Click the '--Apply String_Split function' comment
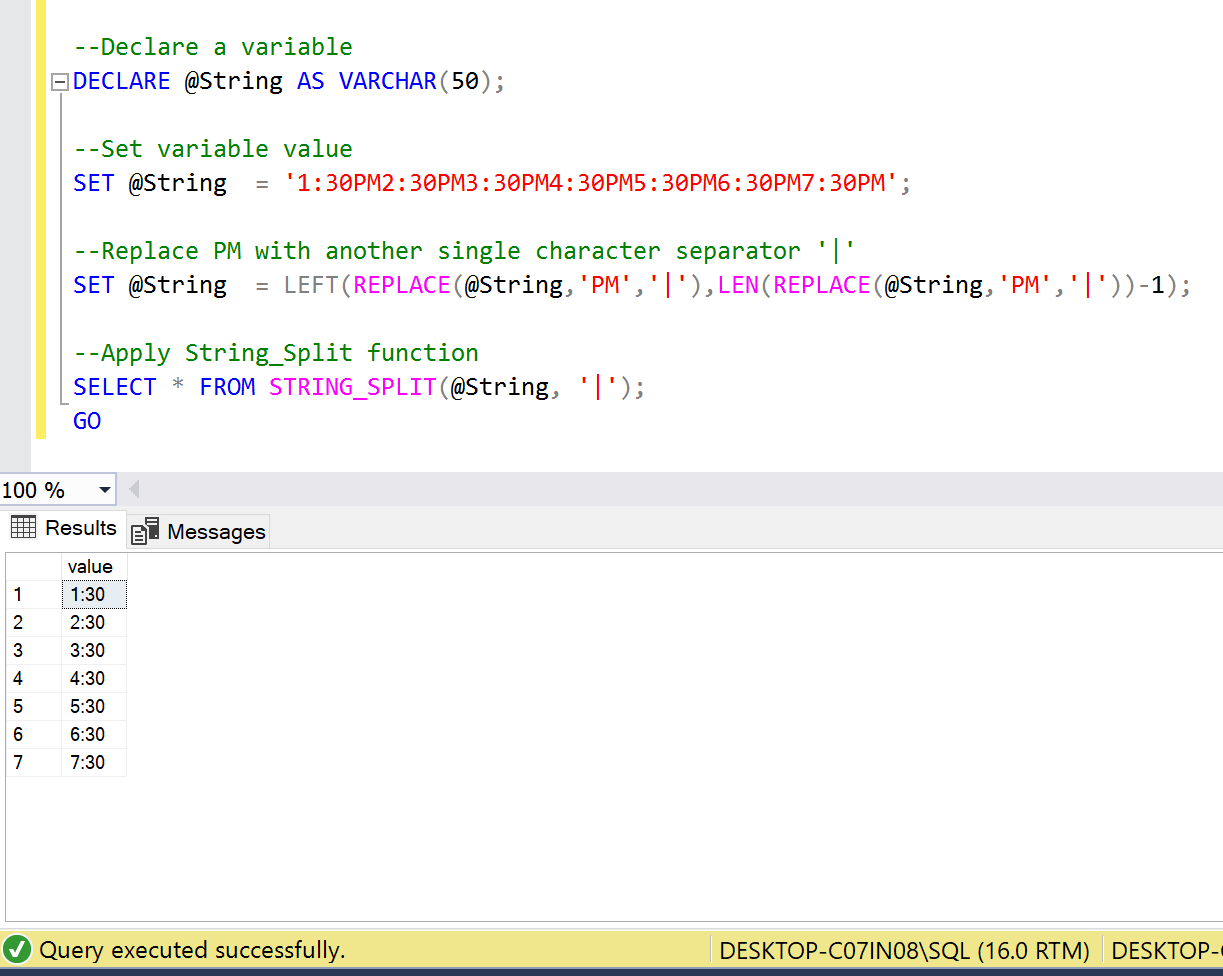This screenshot has height=976, width=1223. pyautogui.click(x=276, y=353)
